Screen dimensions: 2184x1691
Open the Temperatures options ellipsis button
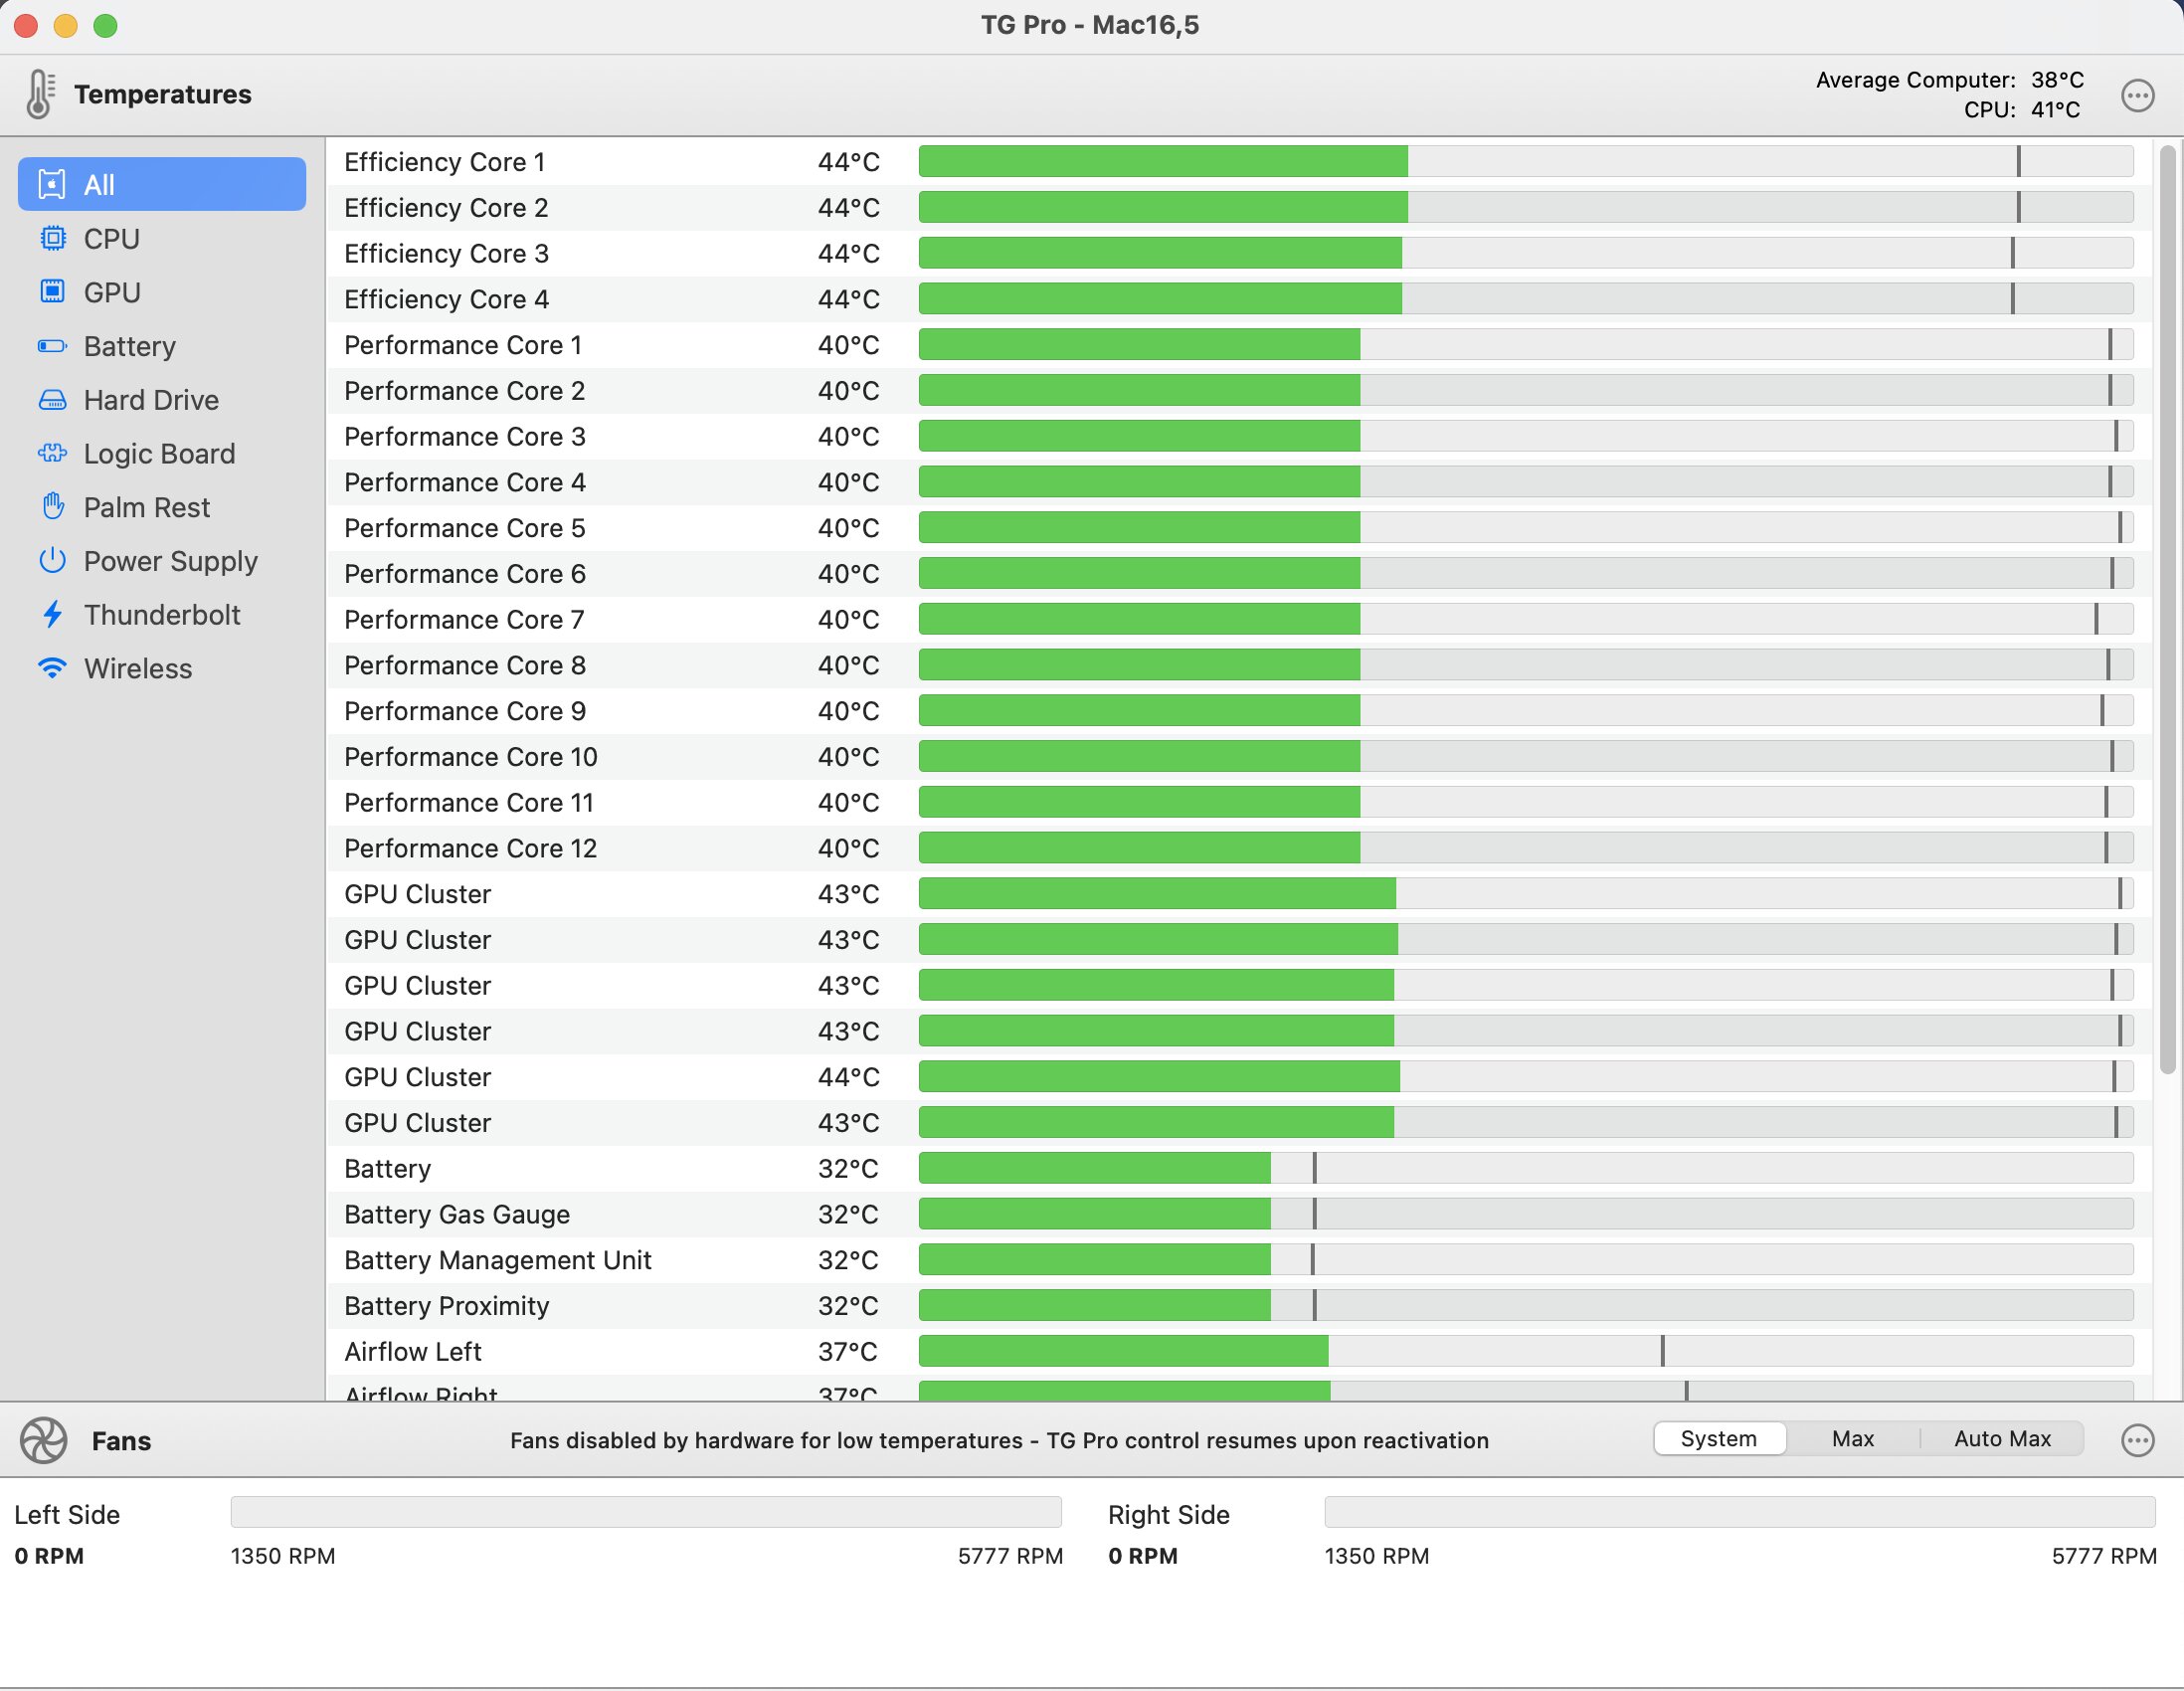[x=2137, y=95]
